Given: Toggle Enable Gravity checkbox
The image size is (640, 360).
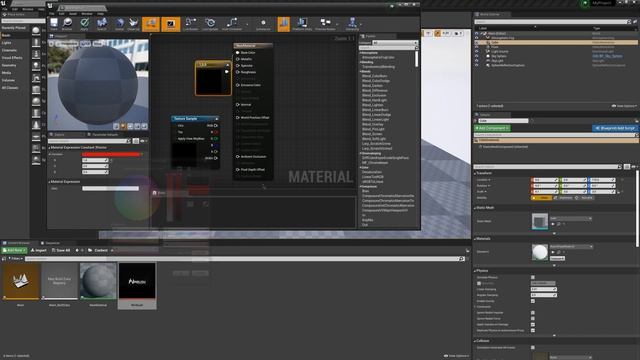Looking at the screenshot, I should (533, 301).
